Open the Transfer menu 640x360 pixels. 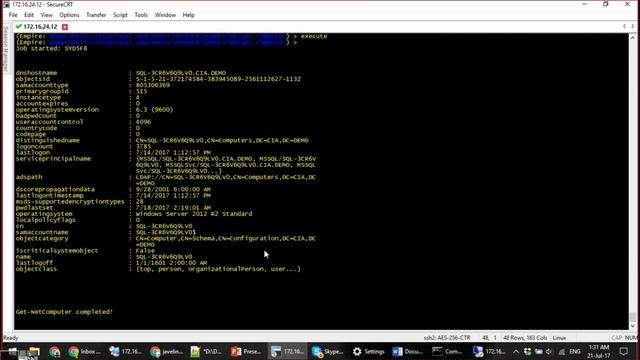pos(96,15)
